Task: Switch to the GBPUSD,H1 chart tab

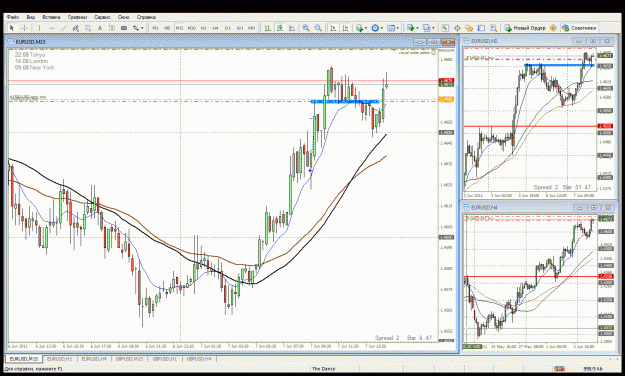Action: [164, 359]
